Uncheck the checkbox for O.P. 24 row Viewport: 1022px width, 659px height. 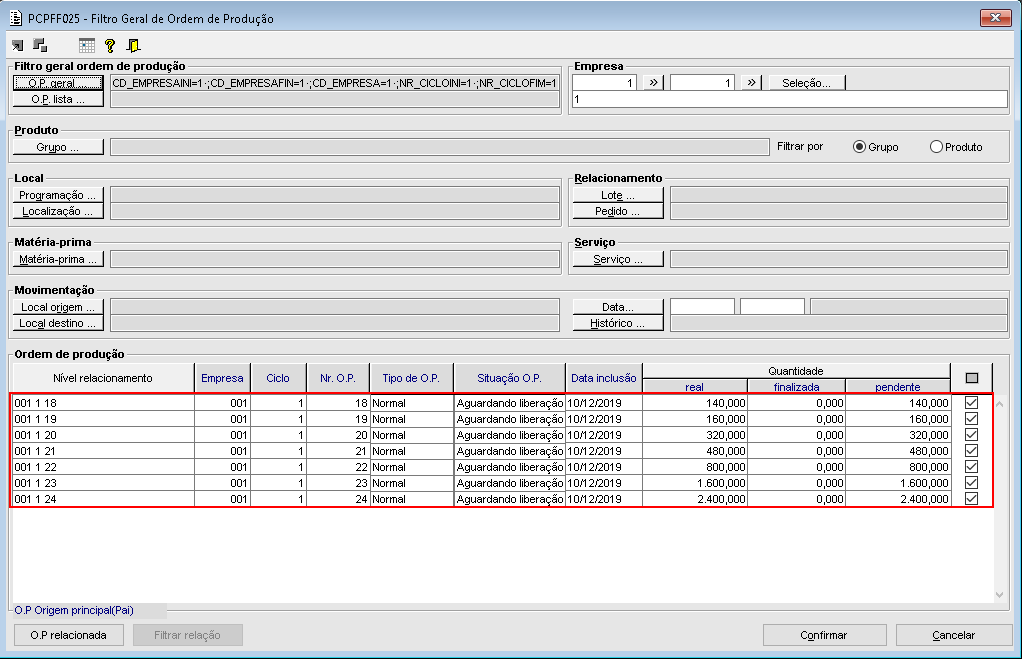971,499
